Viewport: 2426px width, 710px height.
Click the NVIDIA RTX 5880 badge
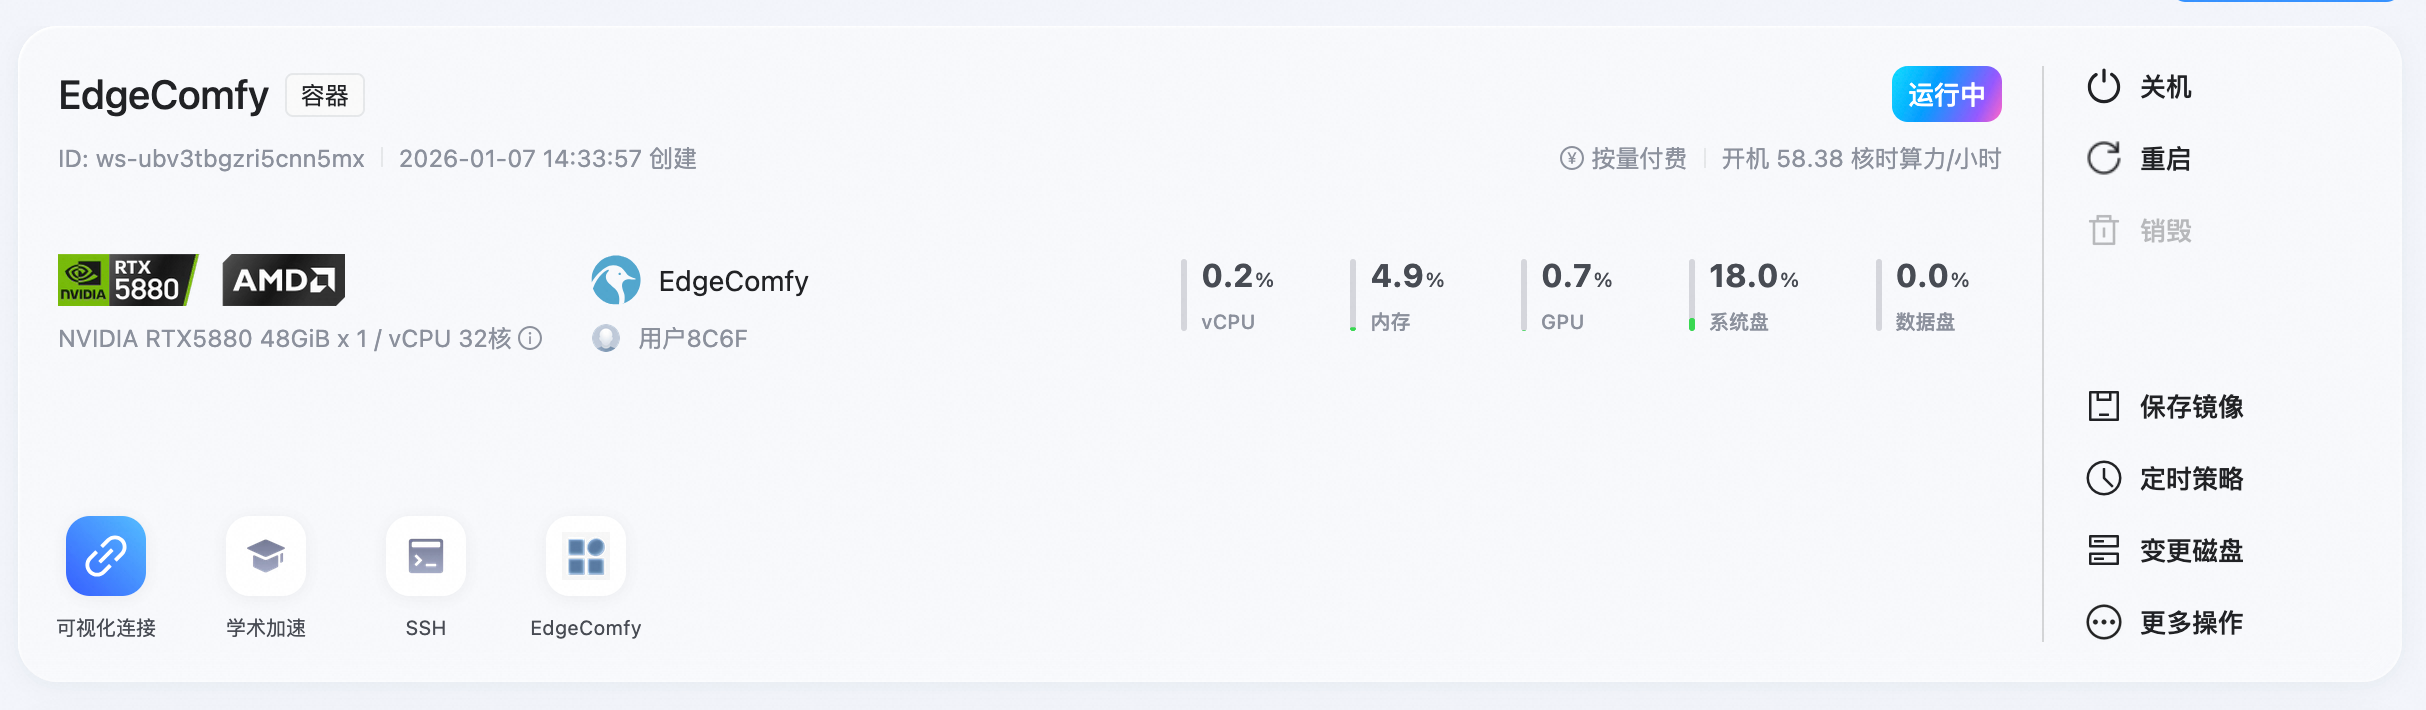128,279
